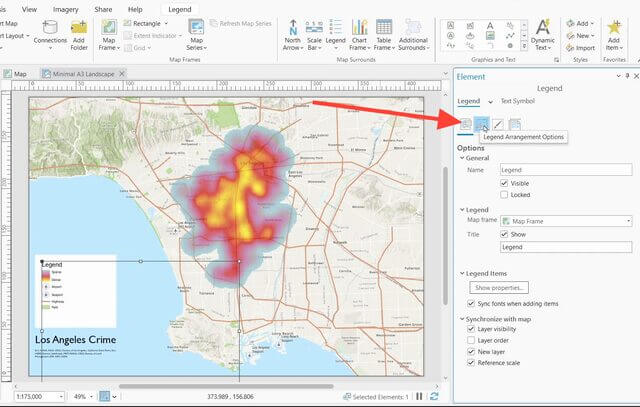Click the Refresh Map Series button
This screenshot has width=640, height=407.
pyautogui.click(x=240, y=24)
